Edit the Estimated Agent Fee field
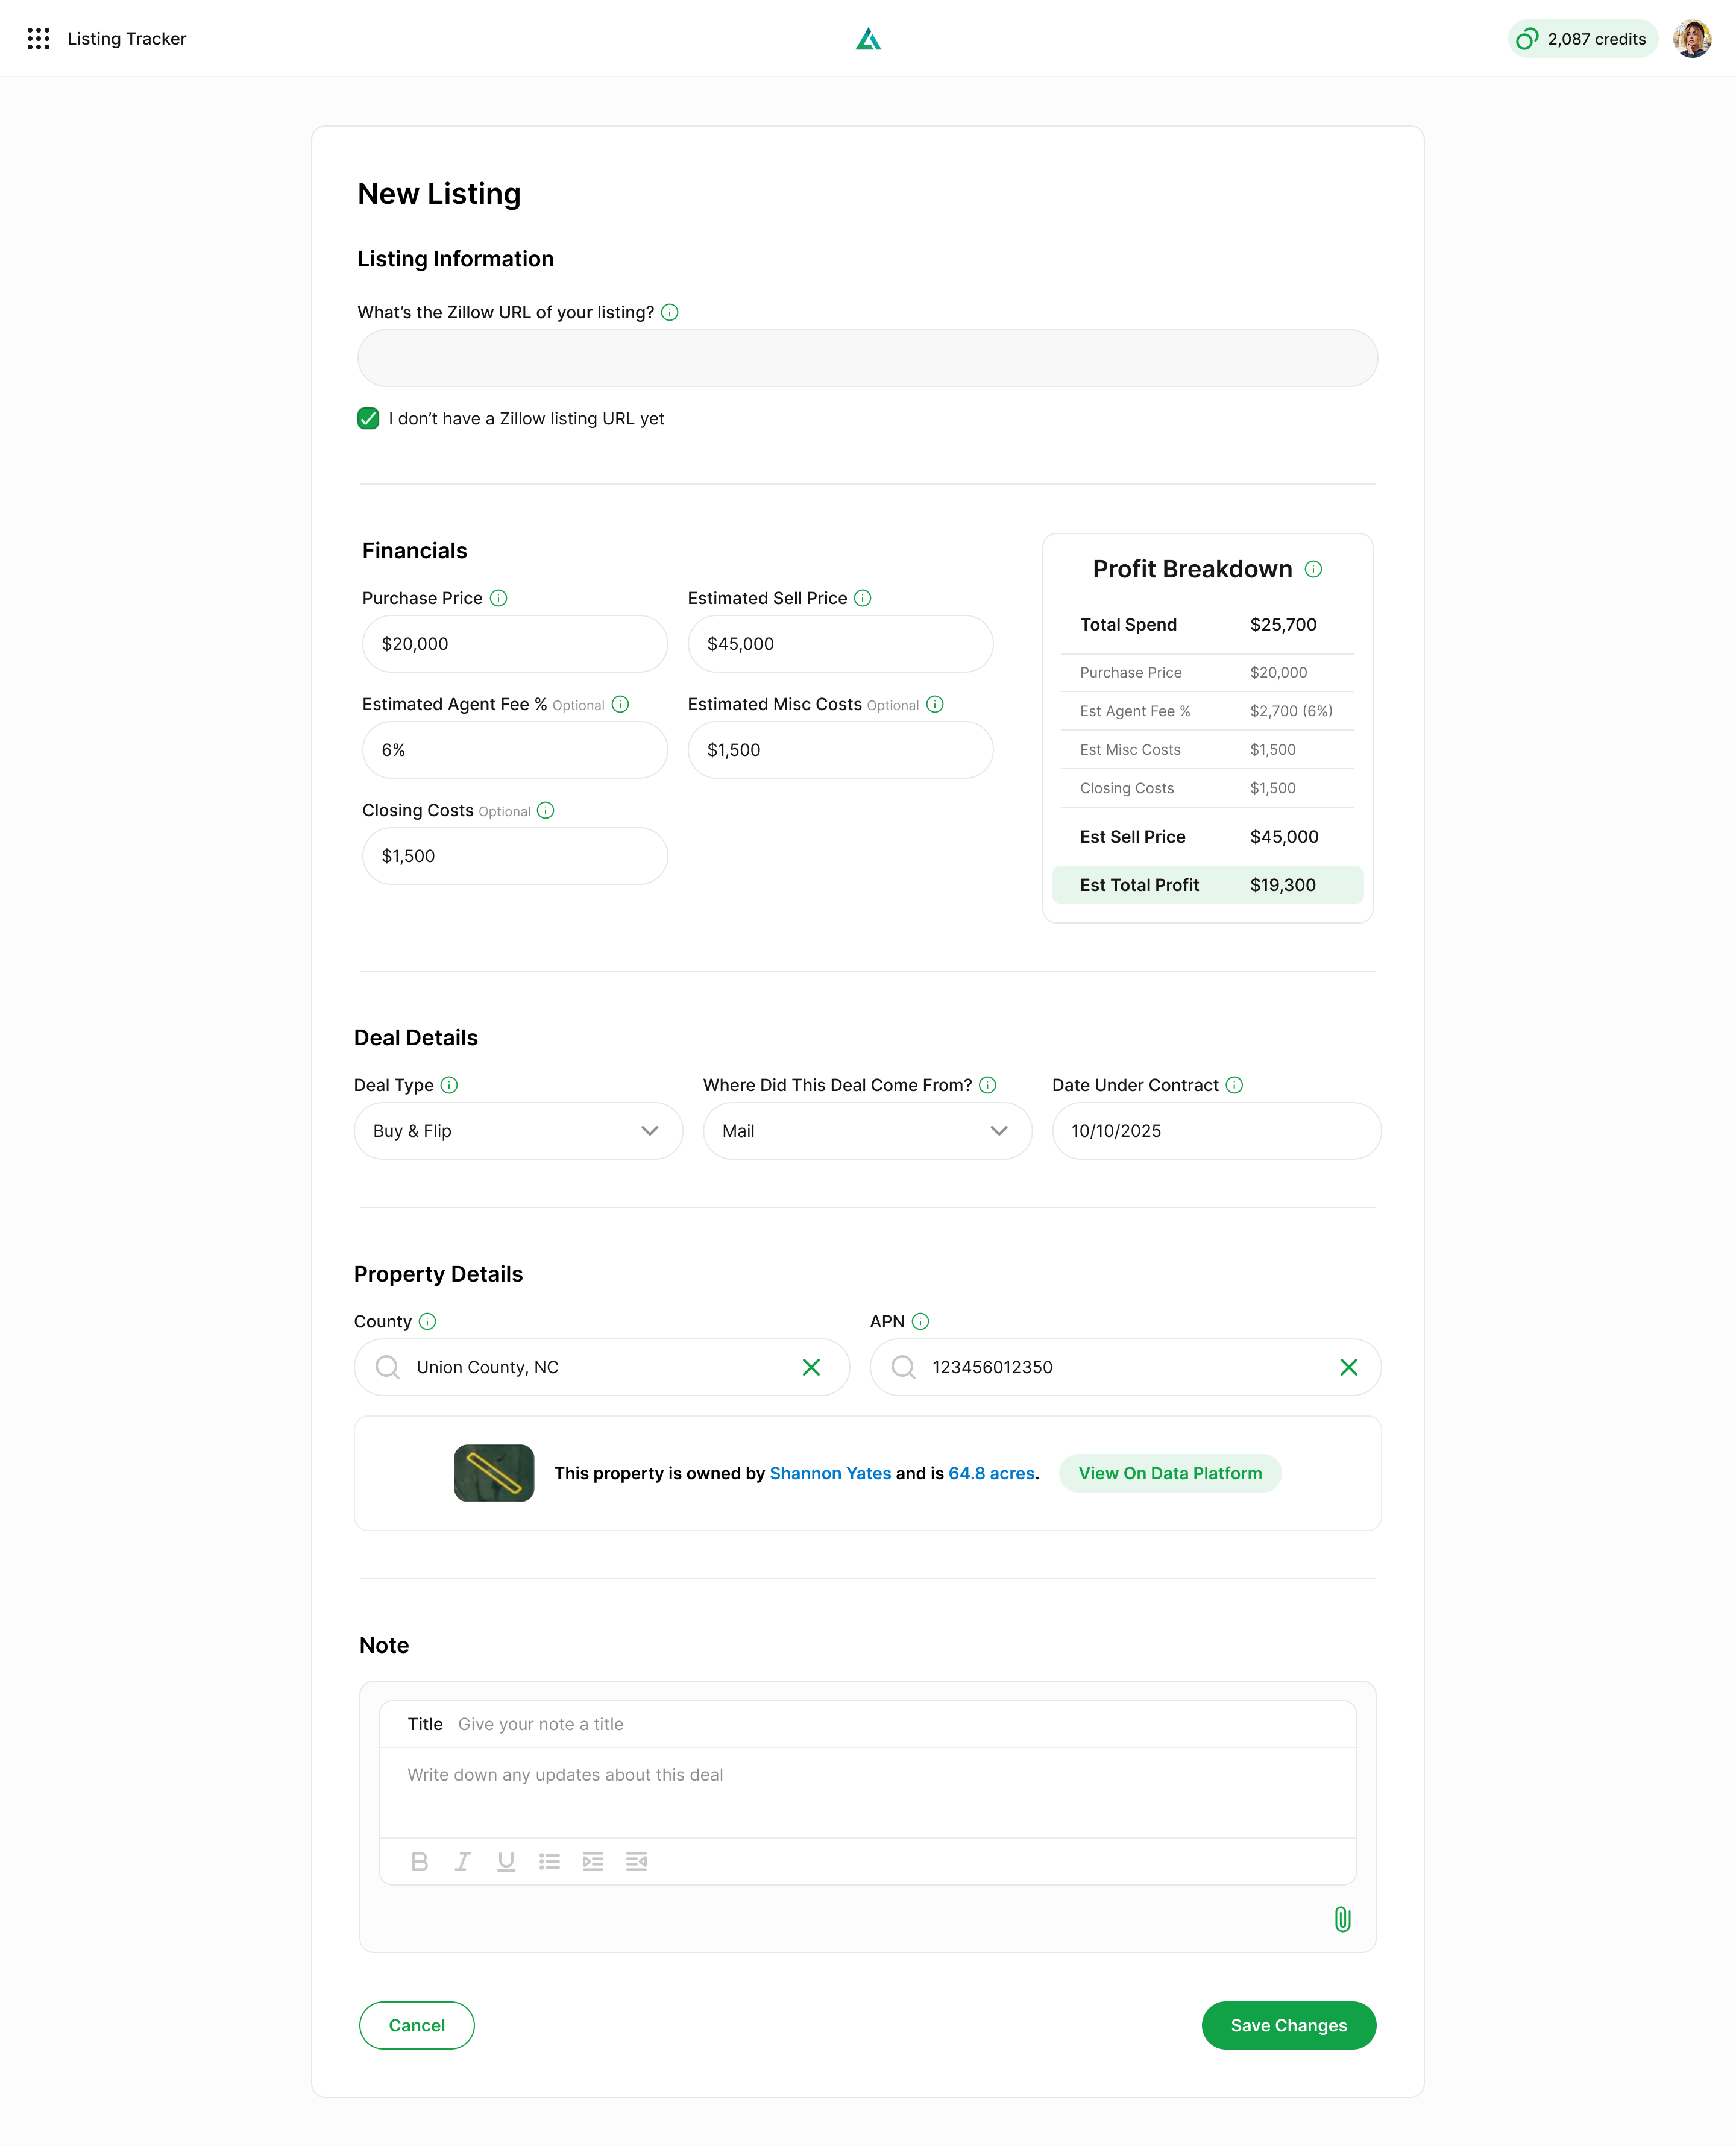 (x=515, y=750)
